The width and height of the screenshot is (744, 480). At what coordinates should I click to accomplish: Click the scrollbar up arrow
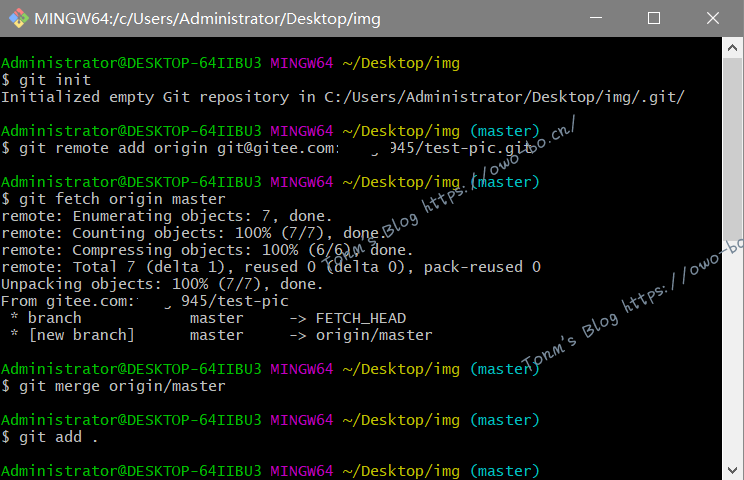click(732, 47)
